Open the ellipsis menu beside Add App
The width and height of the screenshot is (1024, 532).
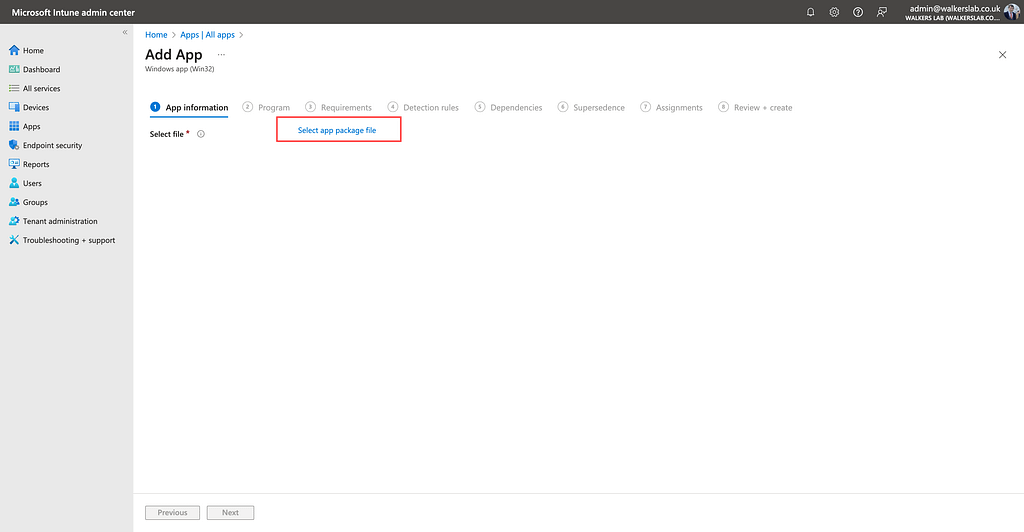(x=221, y=55)
